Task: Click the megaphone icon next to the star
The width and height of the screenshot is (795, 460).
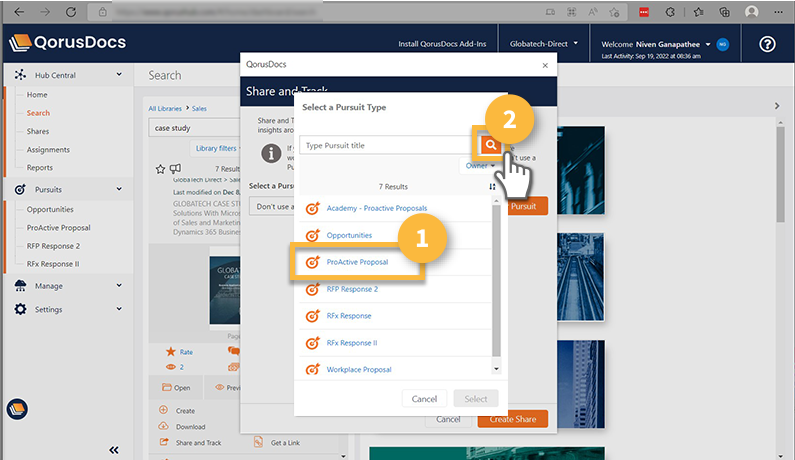Action: coord(175,168)
